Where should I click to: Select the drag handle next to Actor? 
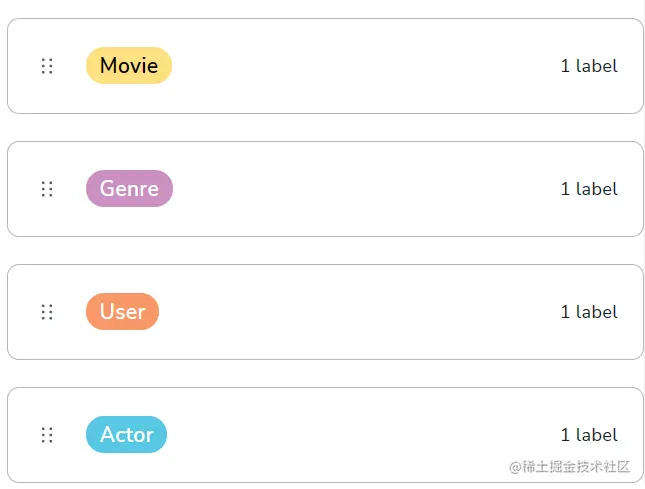point(47,435)
